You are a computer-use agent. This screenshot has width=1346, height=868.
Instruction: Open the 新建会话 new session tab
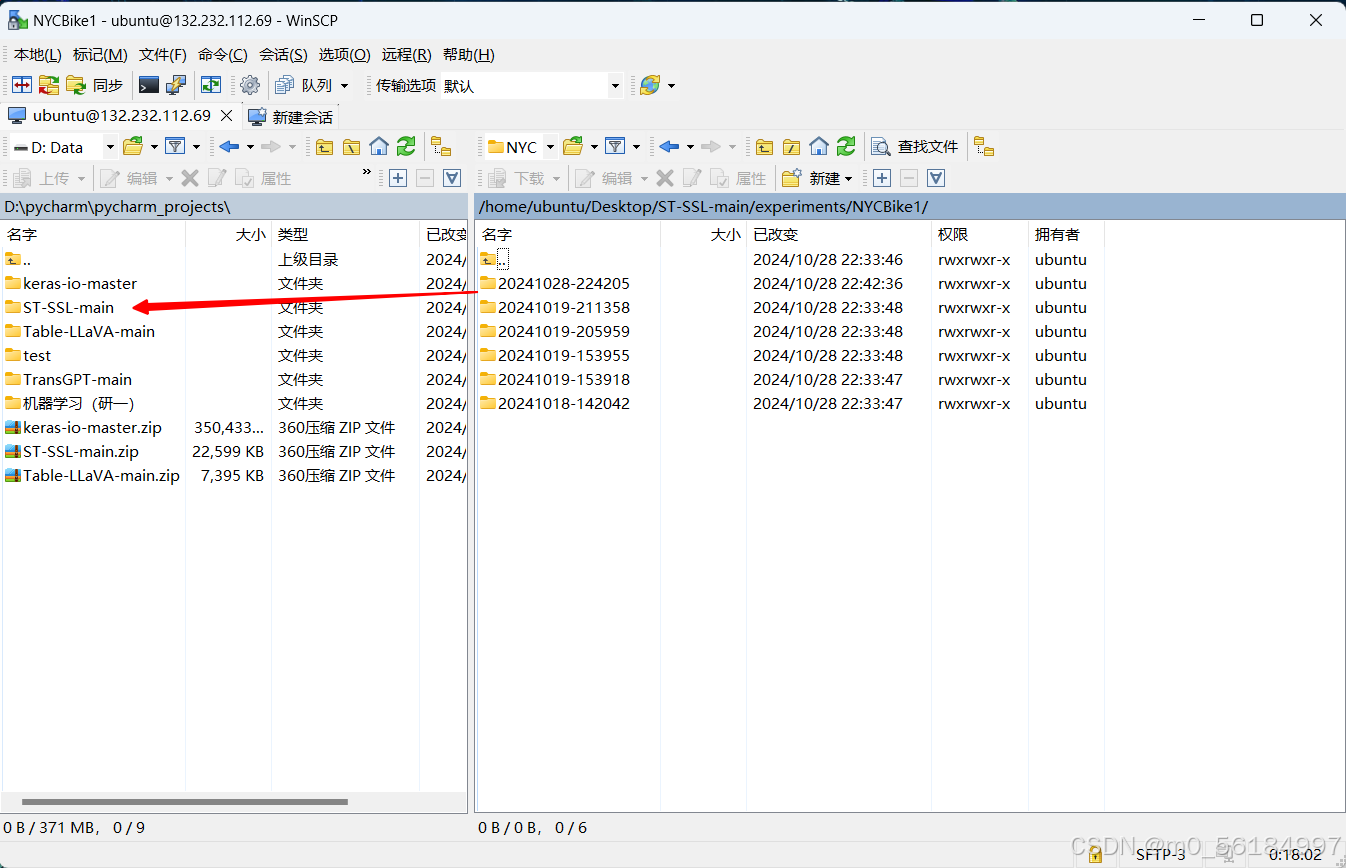[x=291, y=117]
